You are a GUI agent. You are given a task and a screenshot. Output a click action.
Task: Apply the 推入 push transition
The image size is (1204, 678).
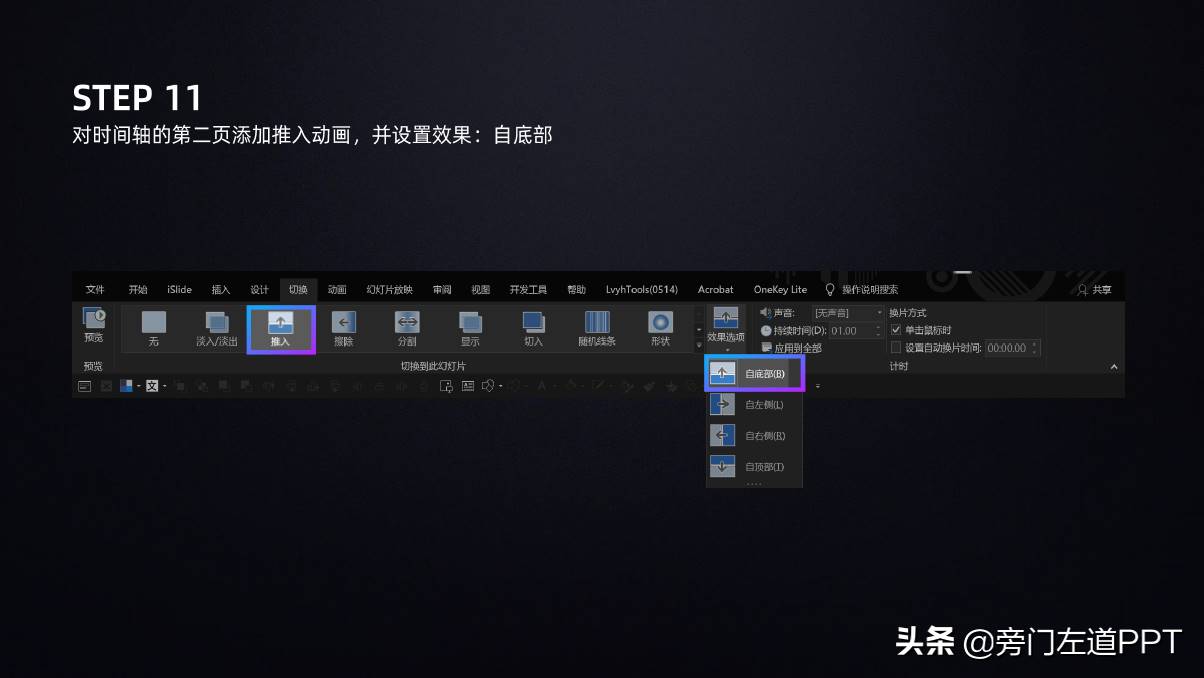pyautogui.click(x=281, y=329)
